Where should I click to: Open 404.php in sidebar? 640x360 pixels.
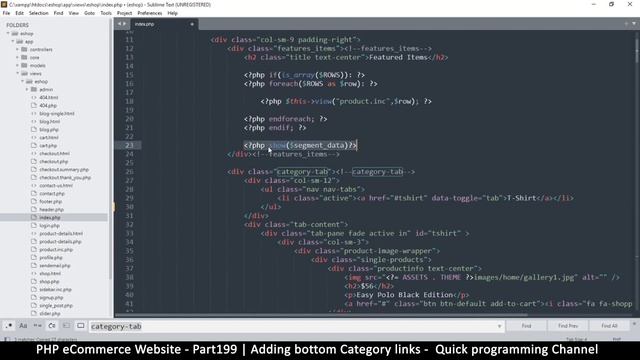(48, 105)
